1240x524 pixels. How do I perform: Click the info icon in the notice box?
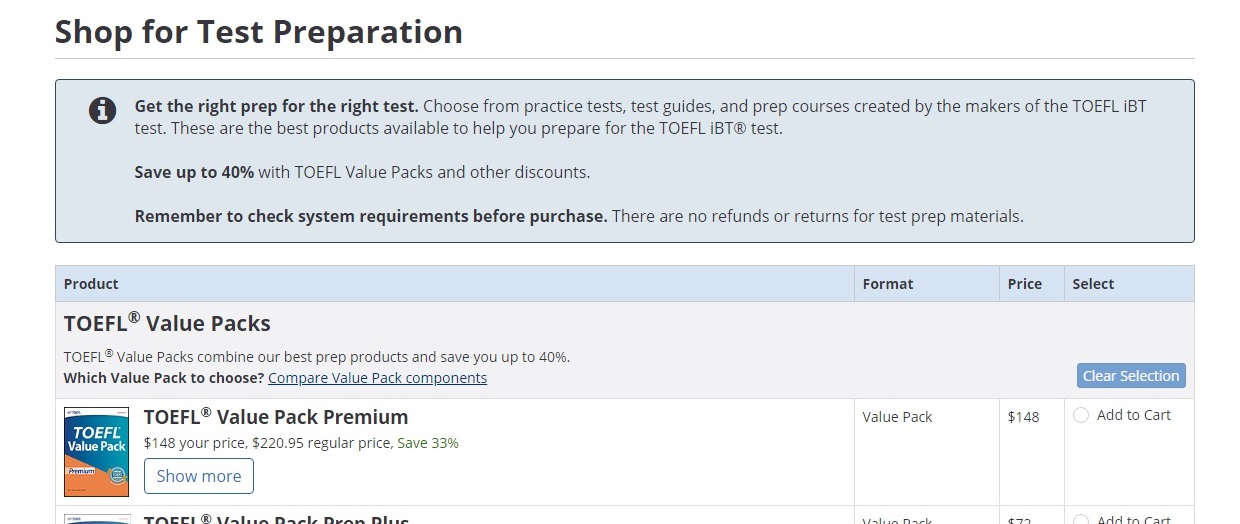(x=103, y=110)
